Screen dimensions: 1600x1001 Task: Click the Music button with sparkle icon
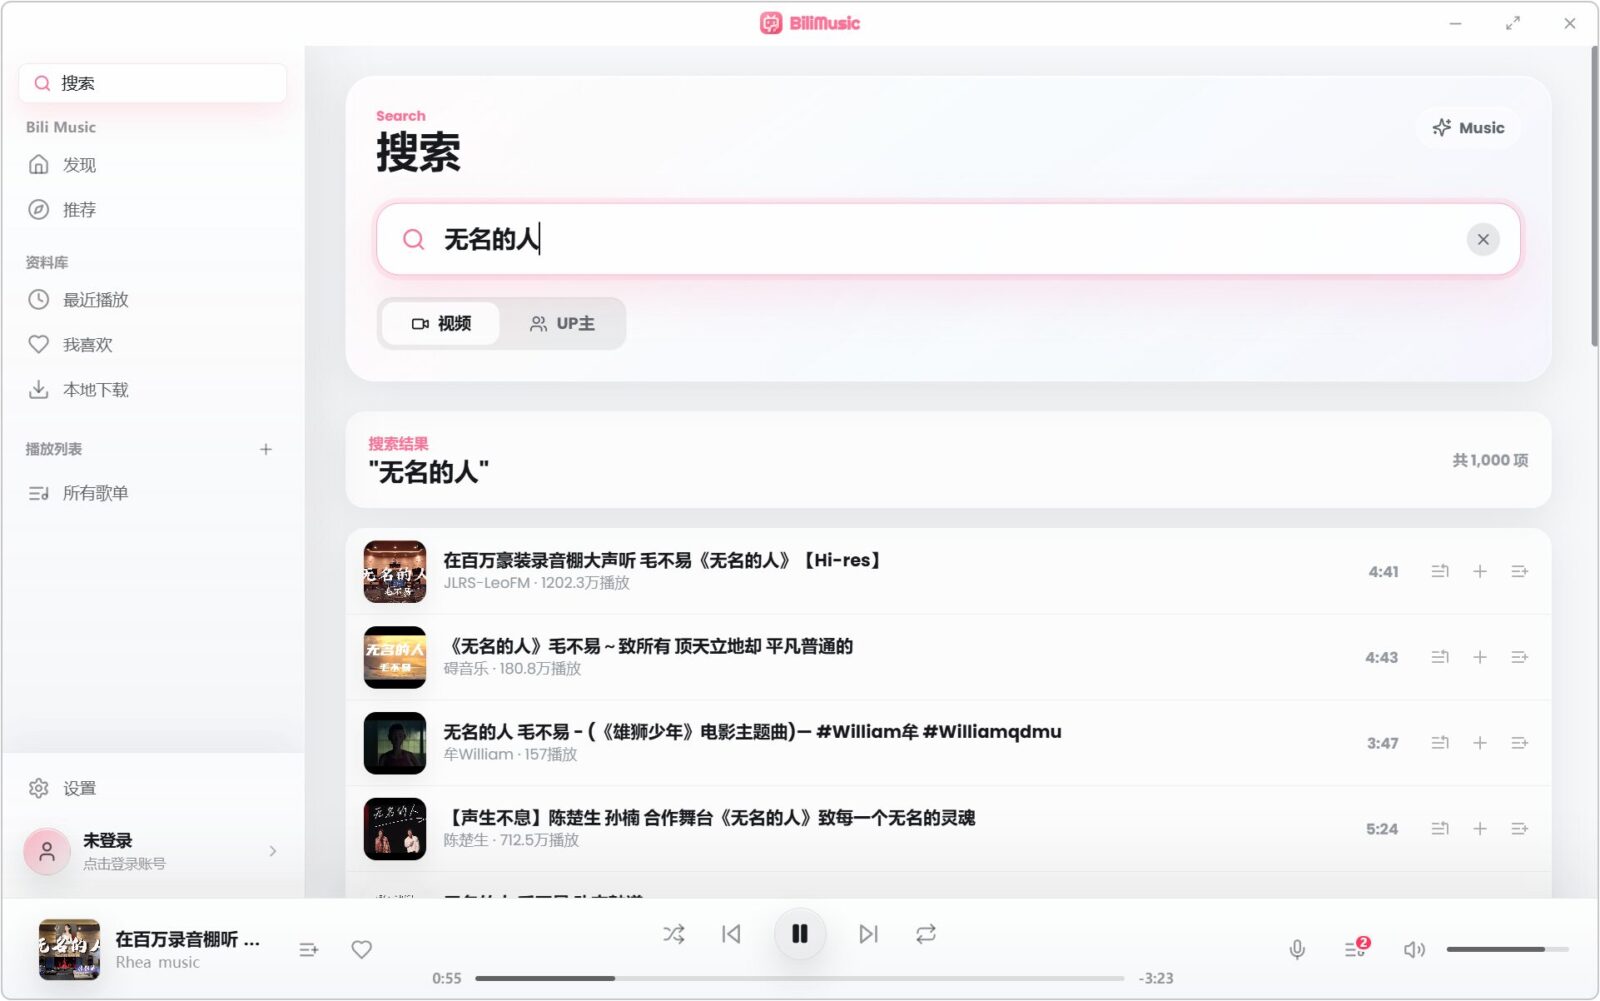[1469, 128]
